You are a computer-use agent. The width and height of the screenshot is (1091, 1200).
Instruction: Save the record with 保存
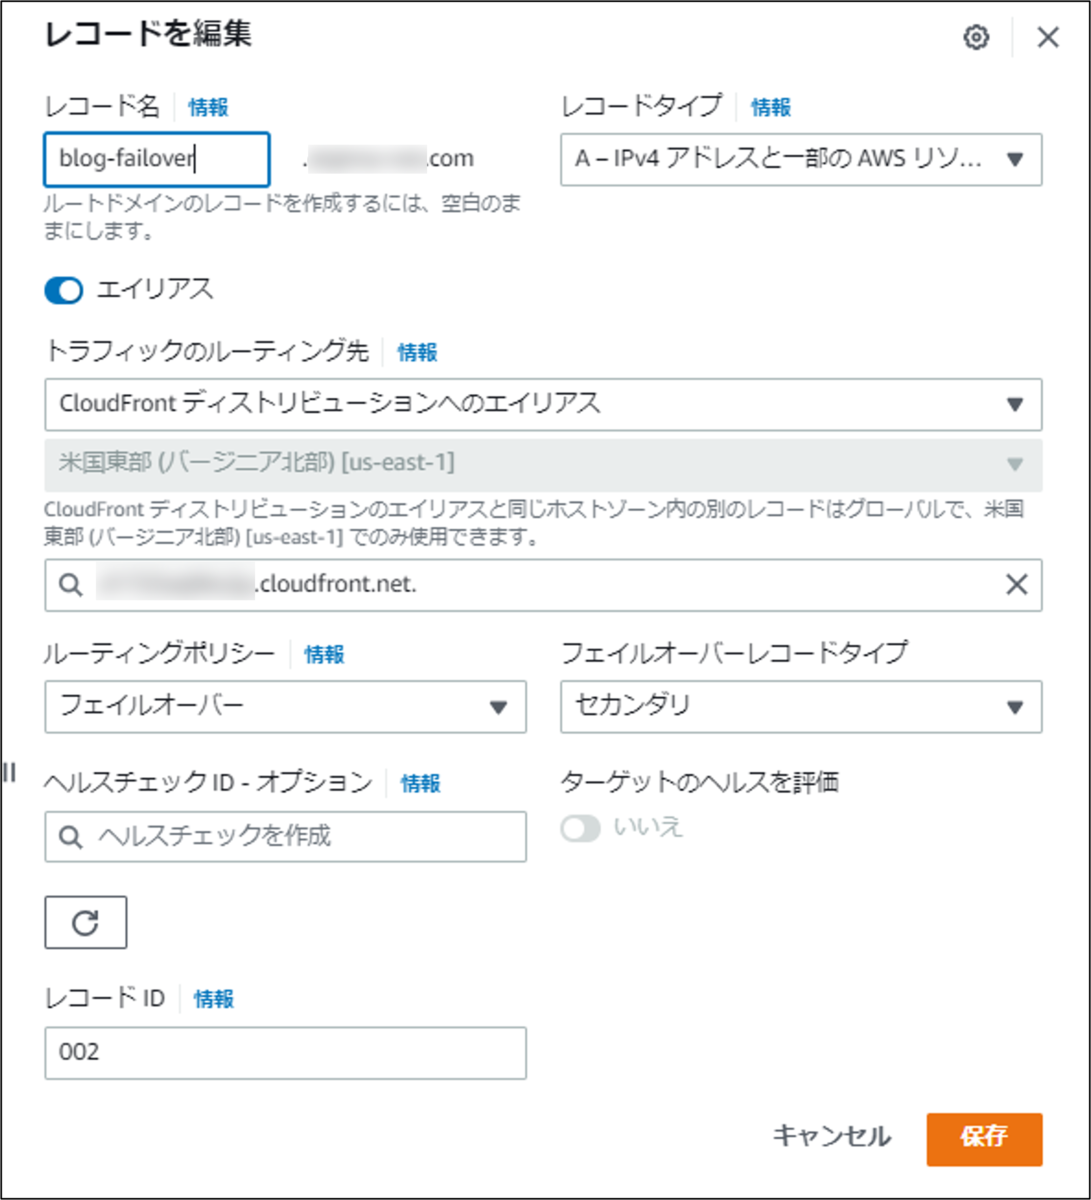tap(984, 1138)
